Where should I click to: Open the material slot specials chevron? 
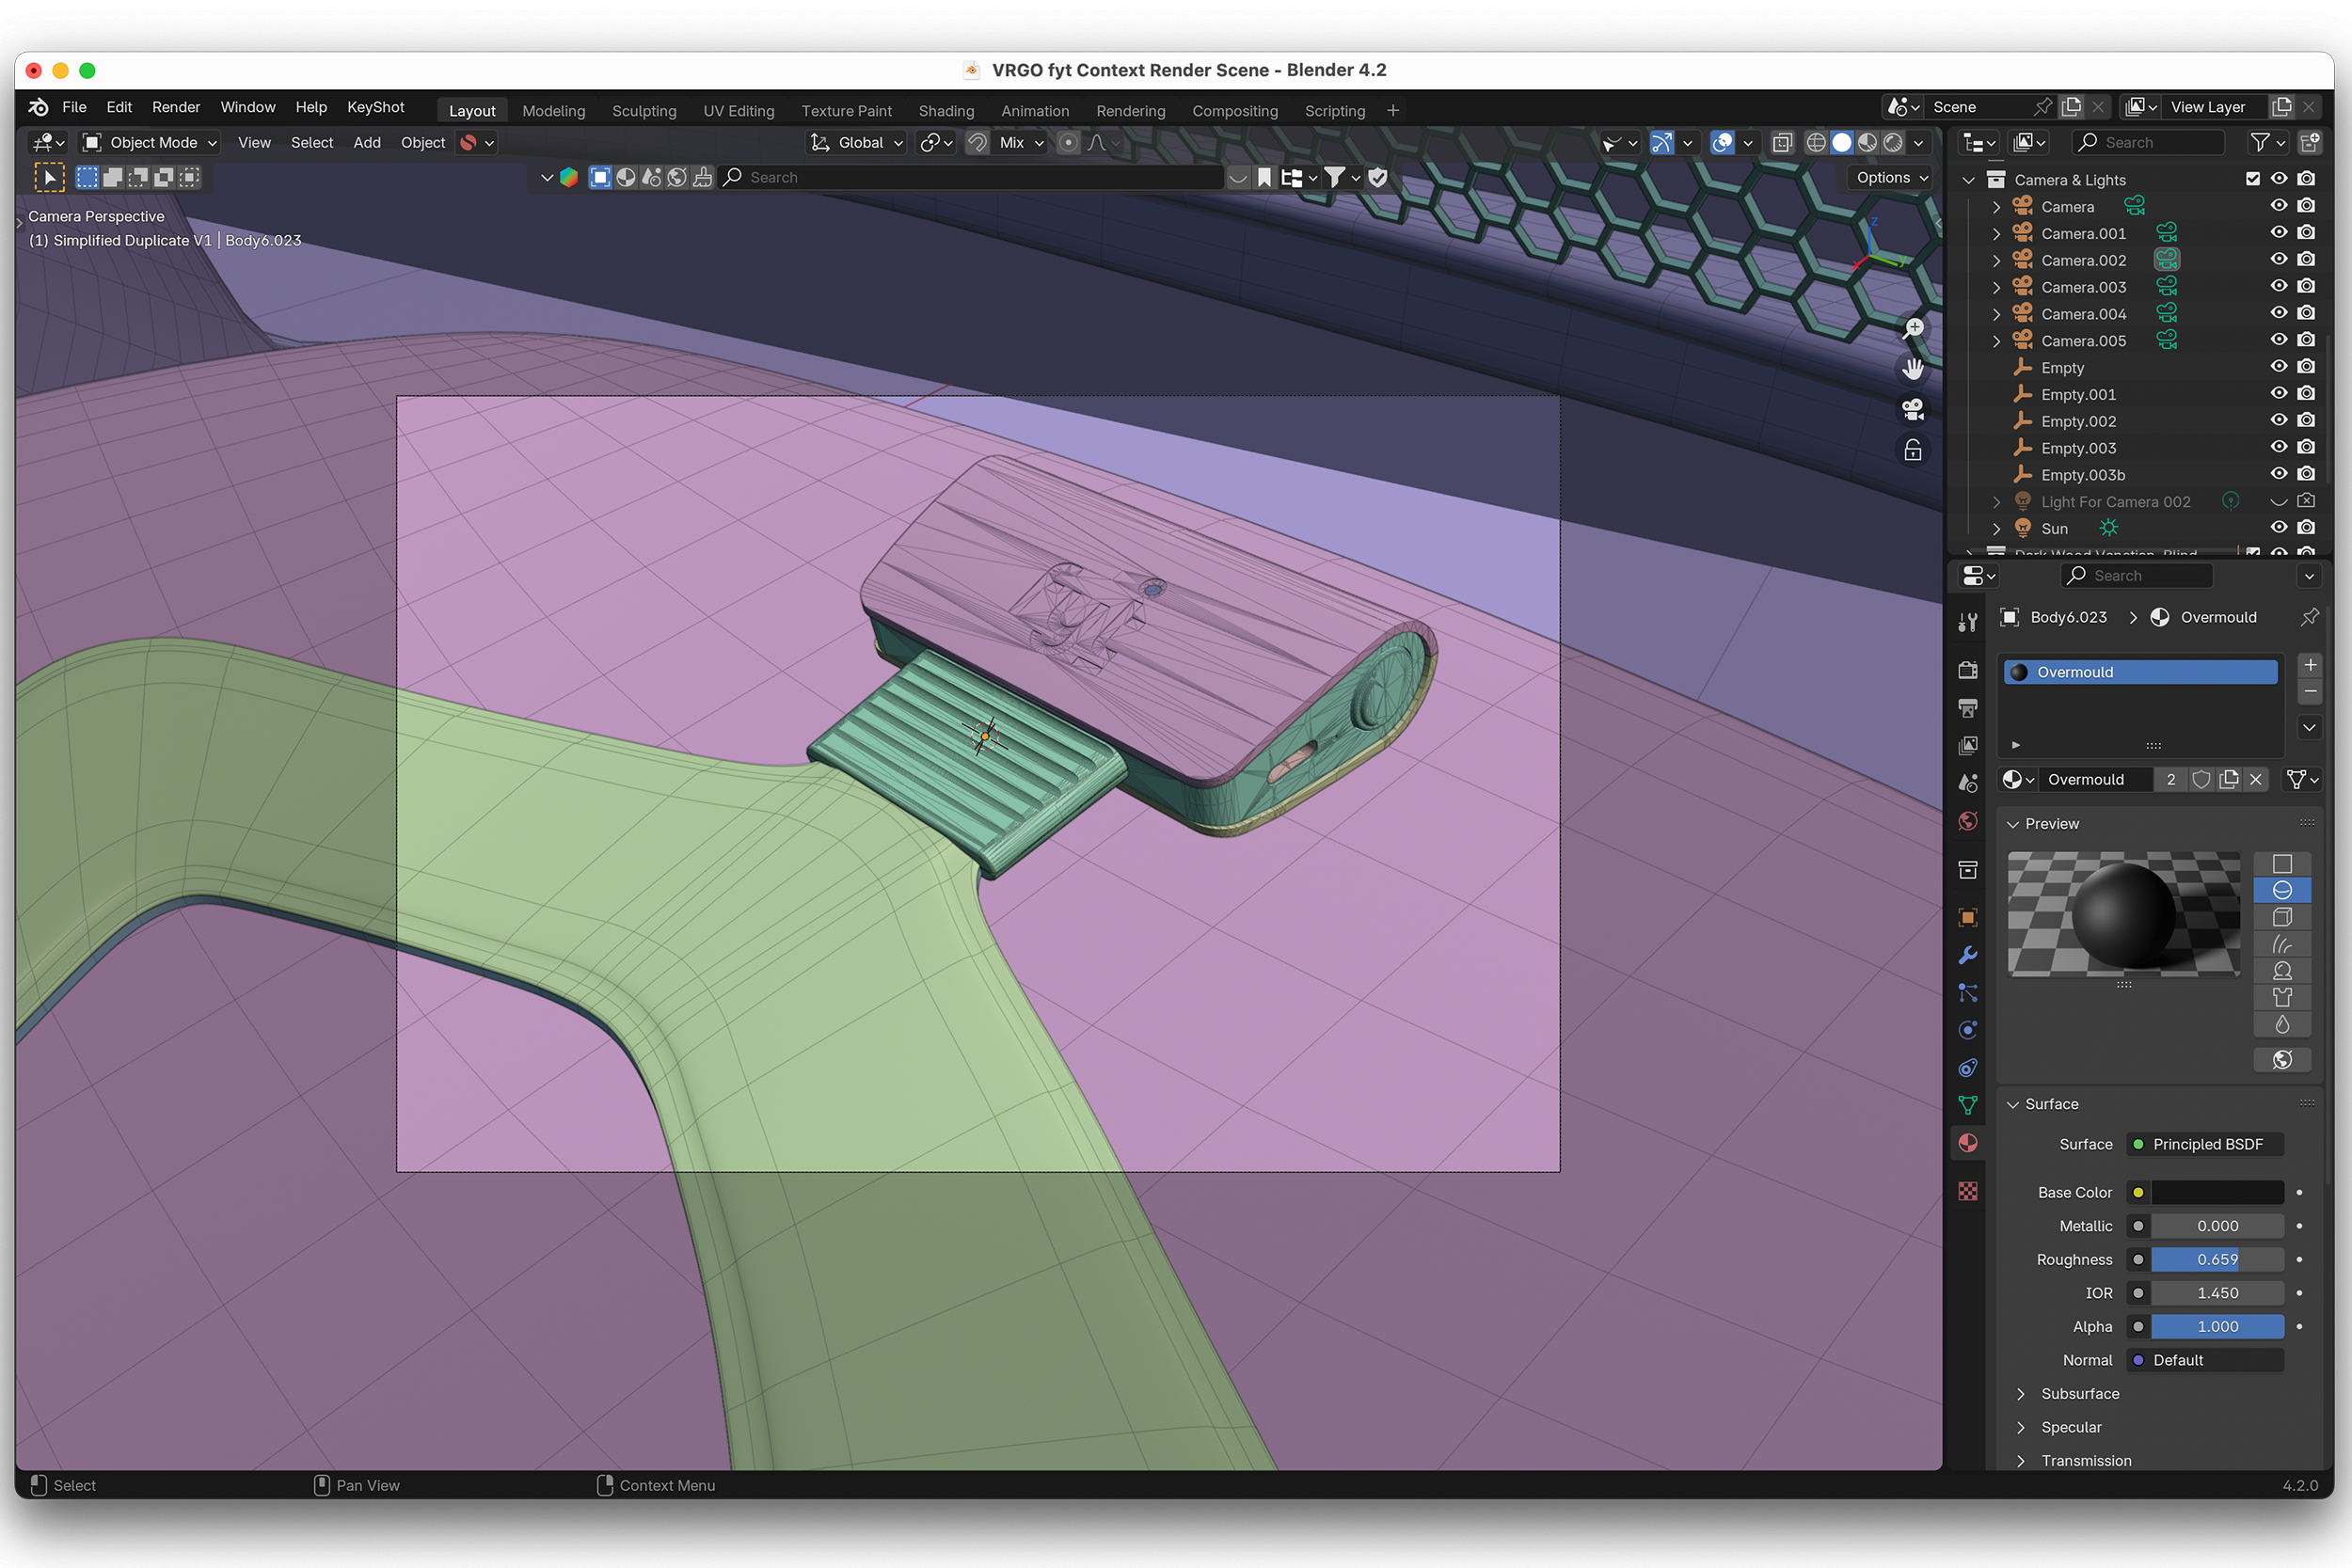point(2309,728)
